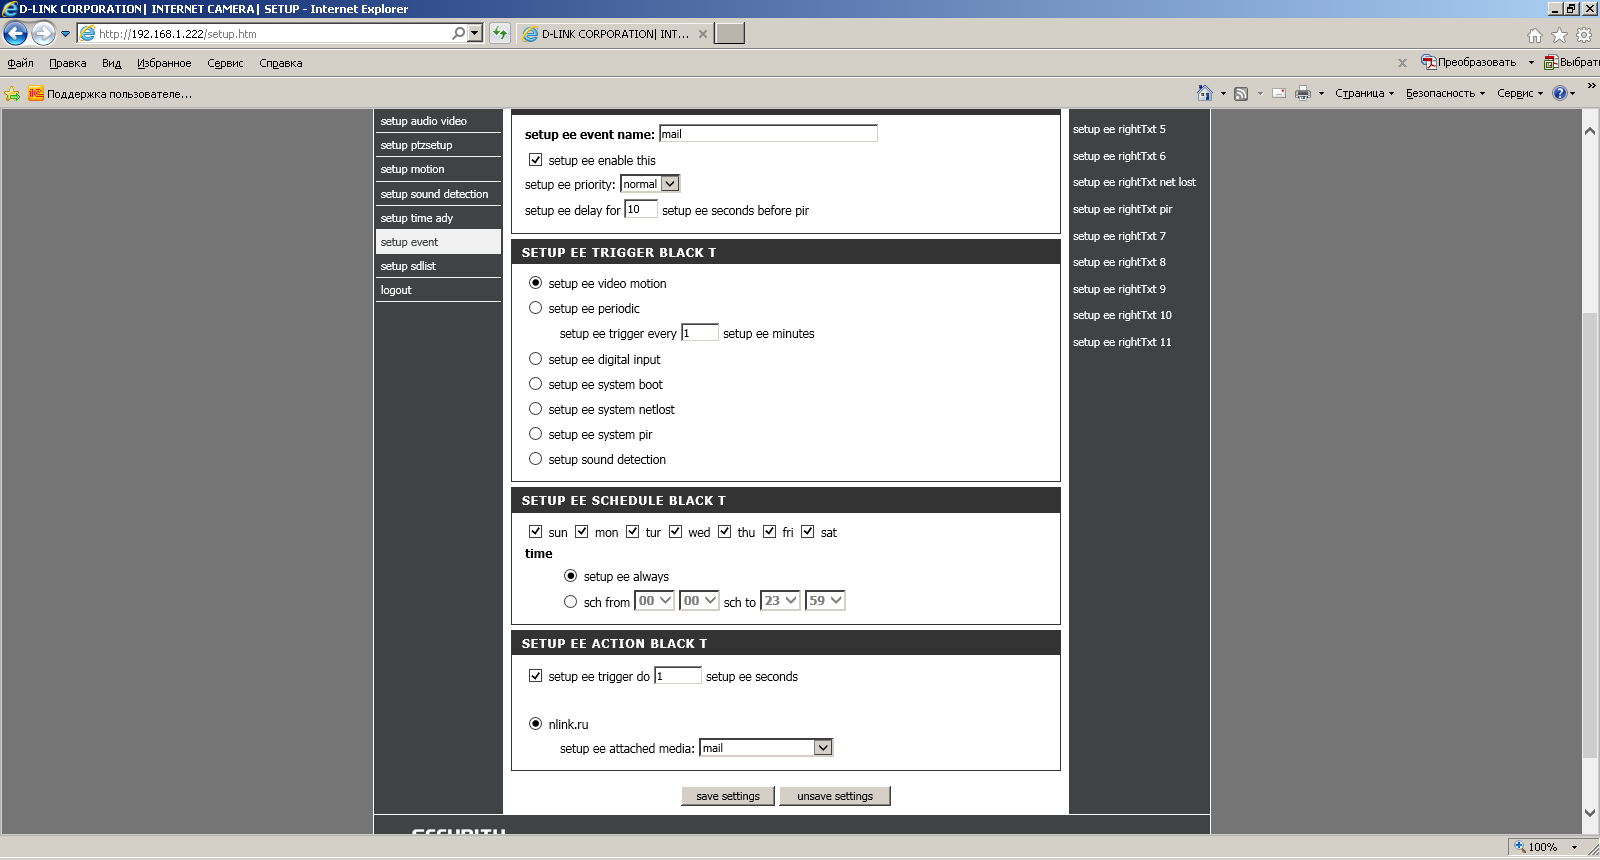Open the zoom level 100% dropdown arrow
1600x860 pixels.
pos(1574,847)
